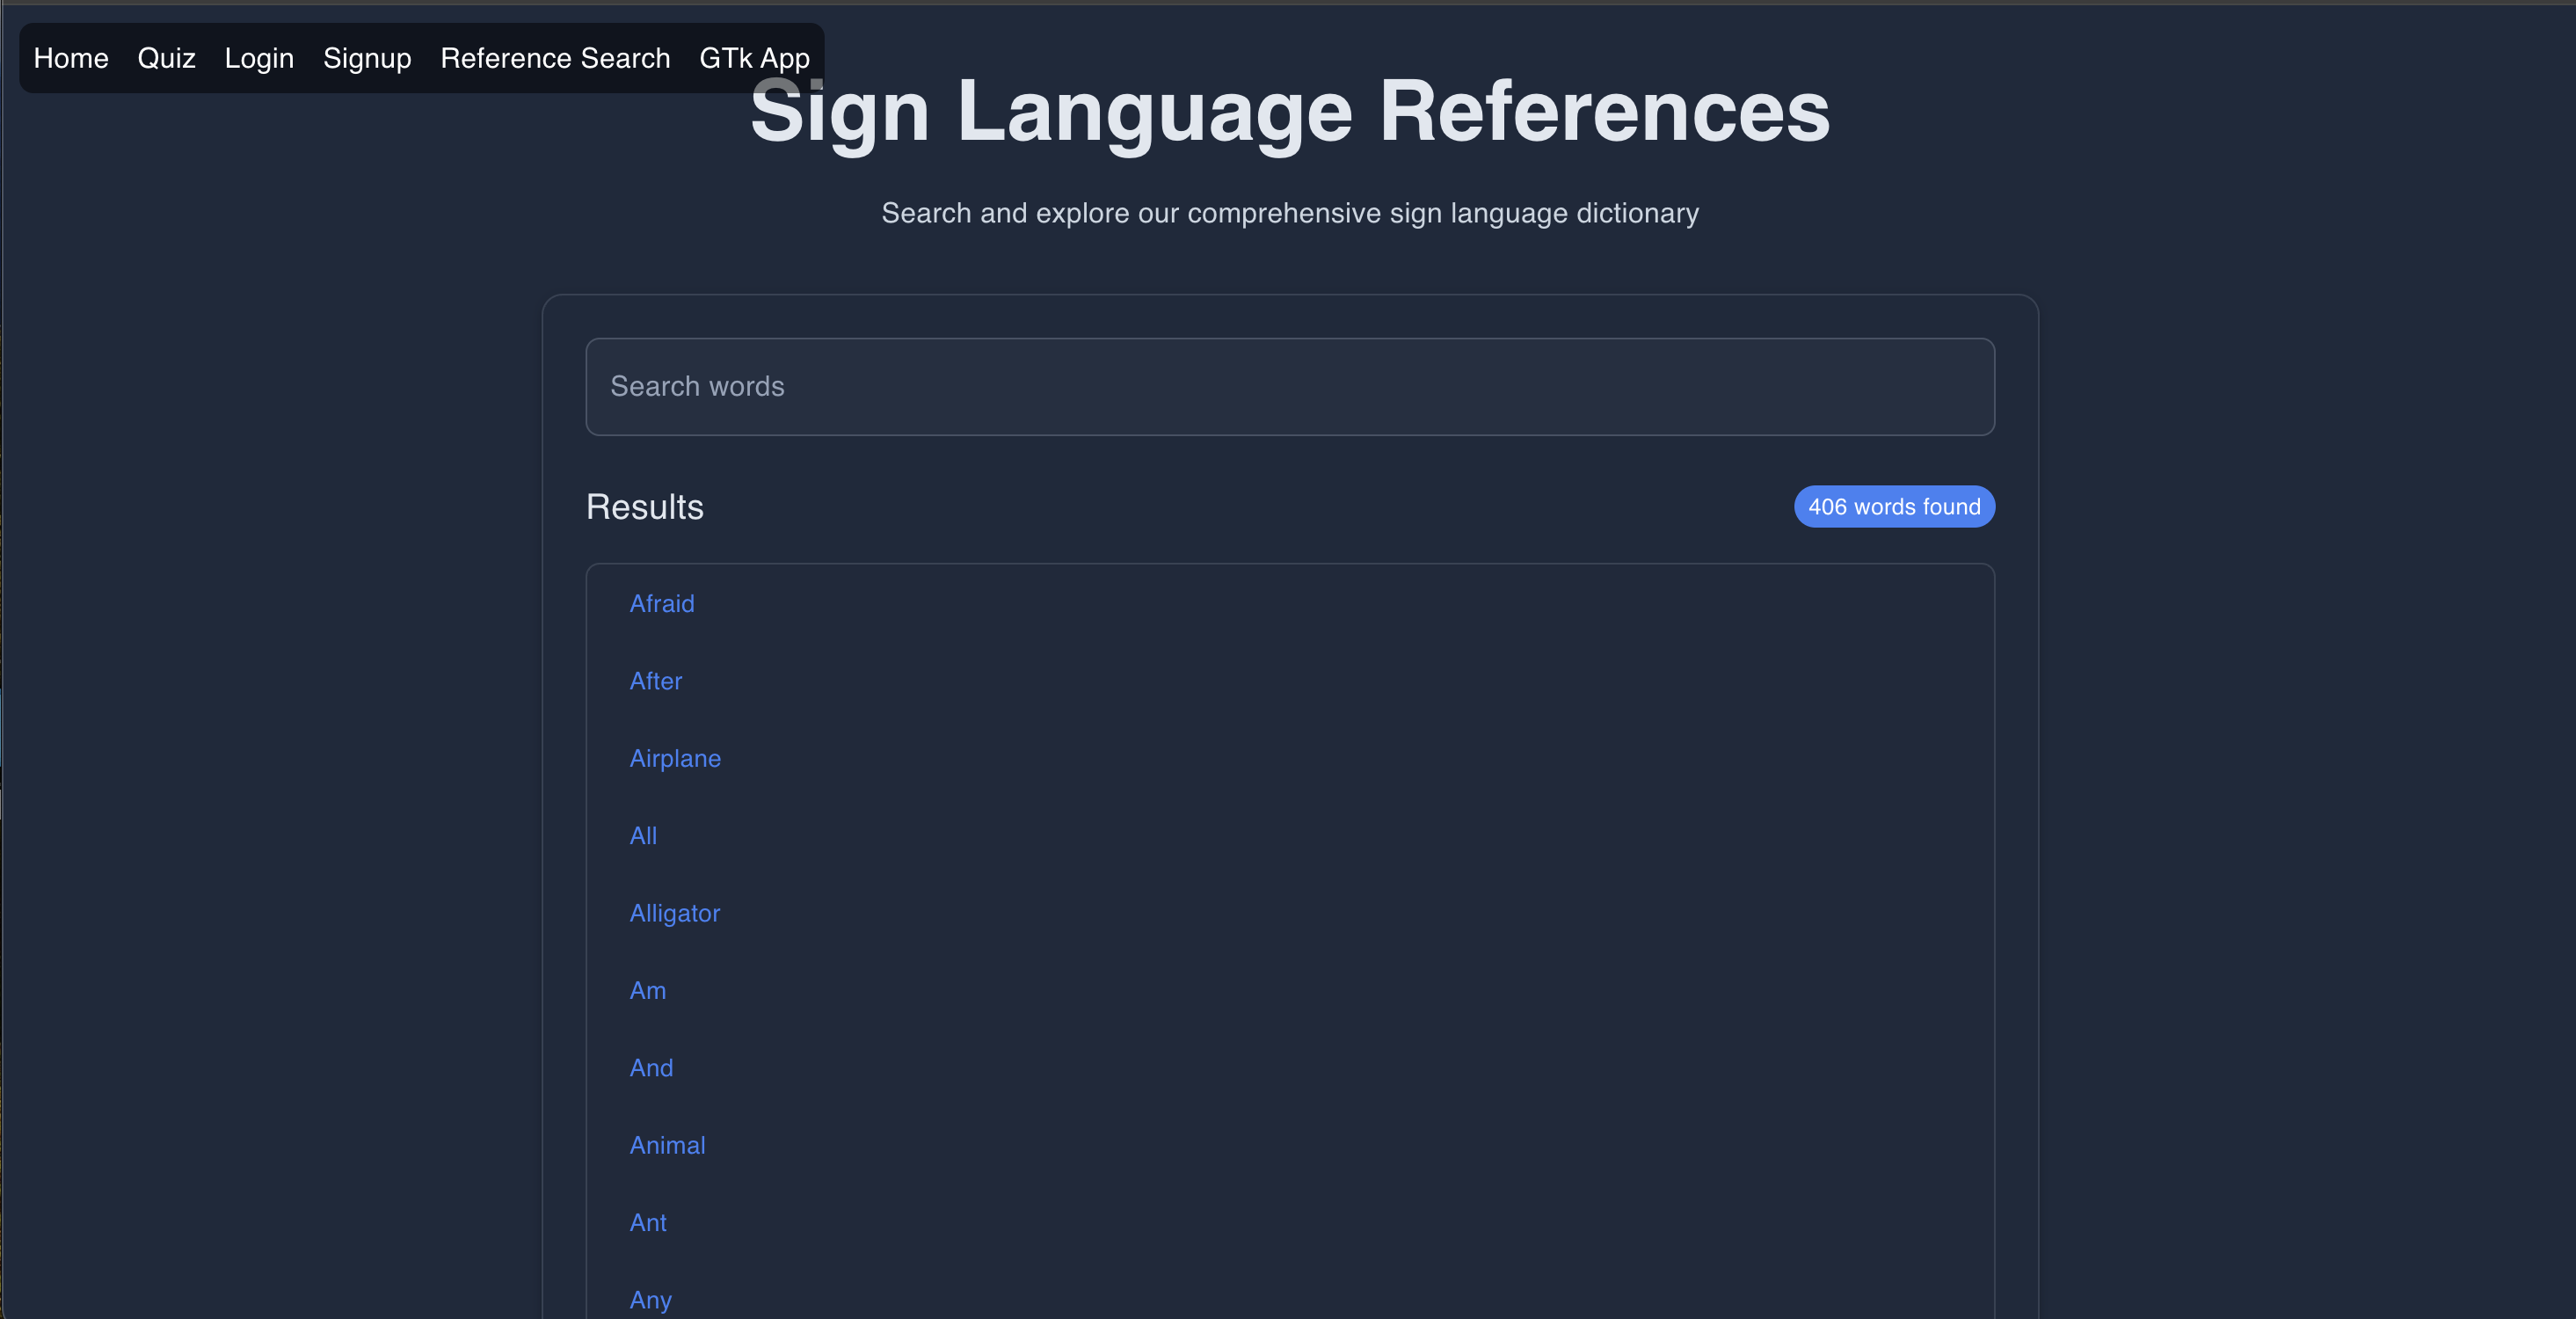Open the Home nav link
Screen dimensions: 2576x1319
(x=71, y=58)
